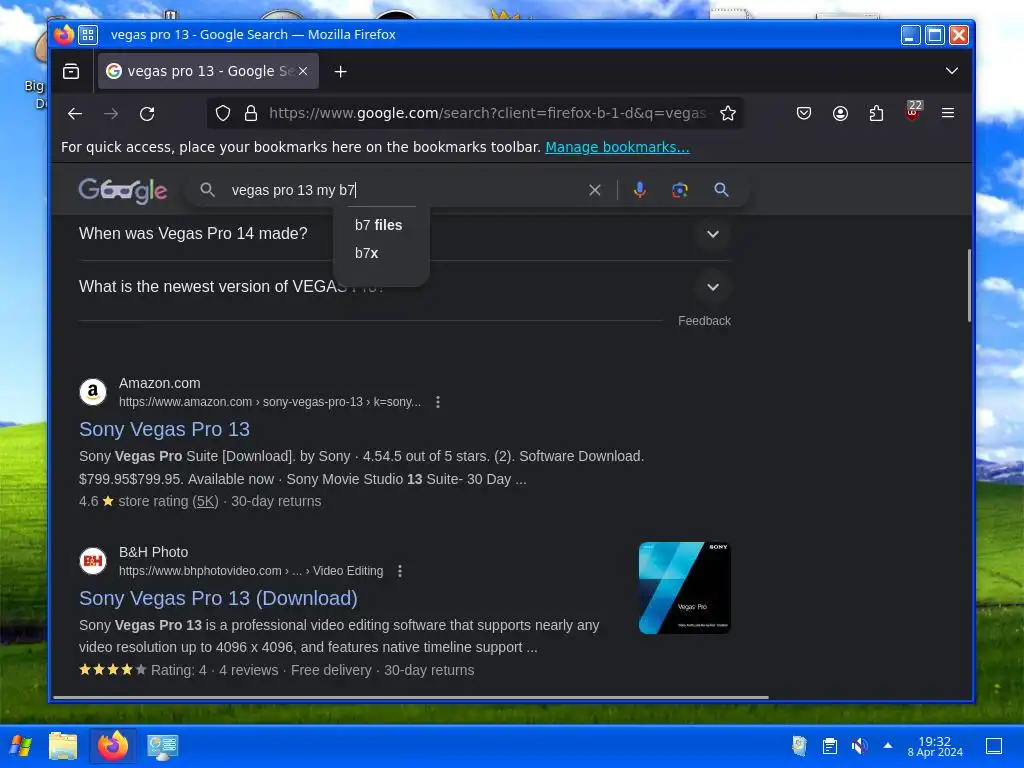Open the taskbar clock showing 19:32

(x=935, y=746)
